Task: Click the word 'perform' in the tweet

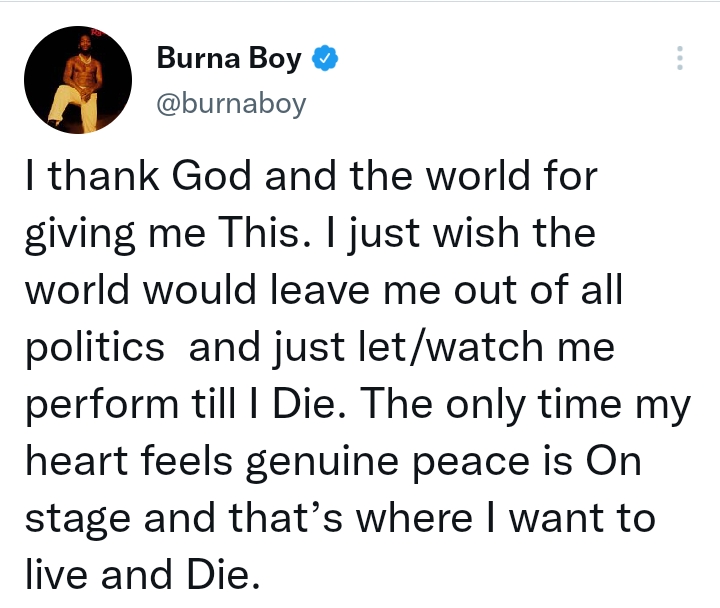Action: click(102, 405)
